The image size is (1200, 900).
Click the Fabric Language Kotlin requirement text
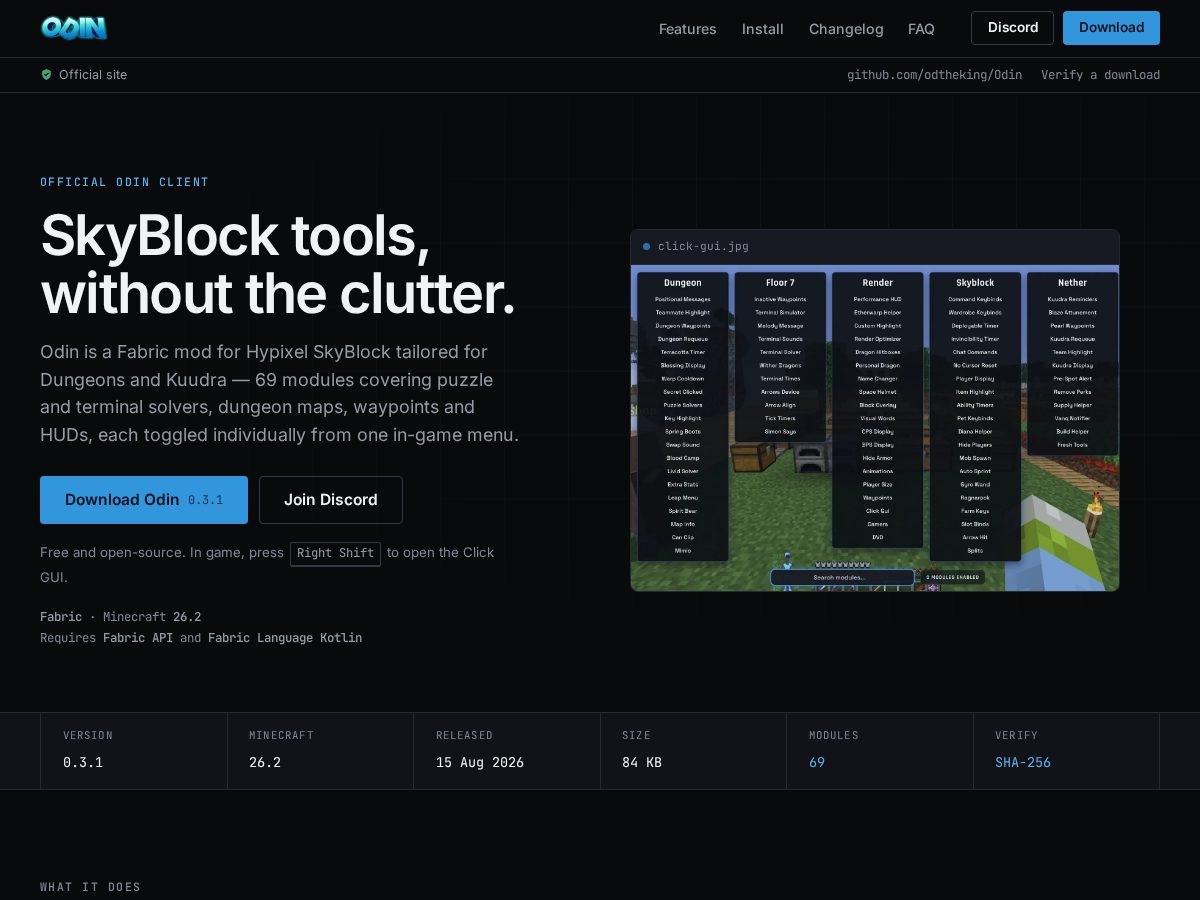285,638
